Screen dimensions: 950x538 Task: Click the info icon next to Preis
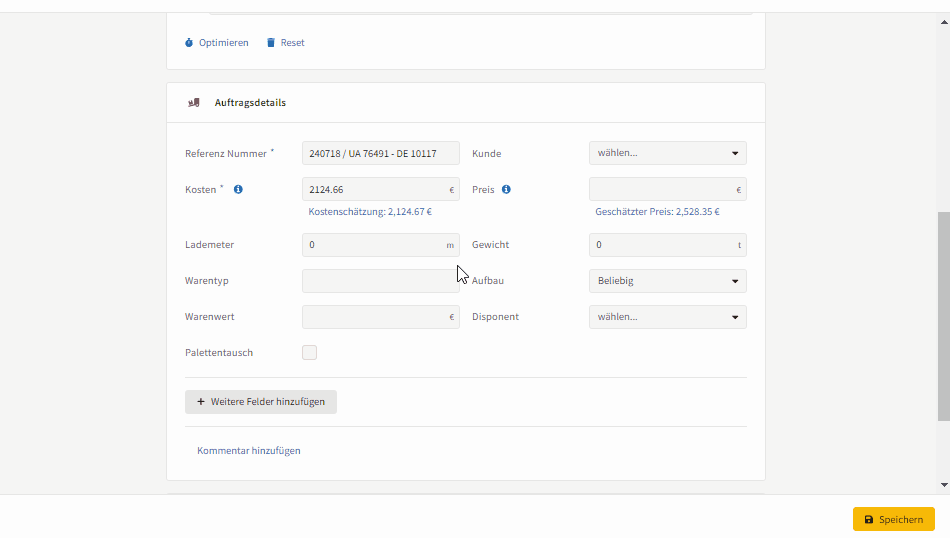pyautogui.click(x=506, y=189)
